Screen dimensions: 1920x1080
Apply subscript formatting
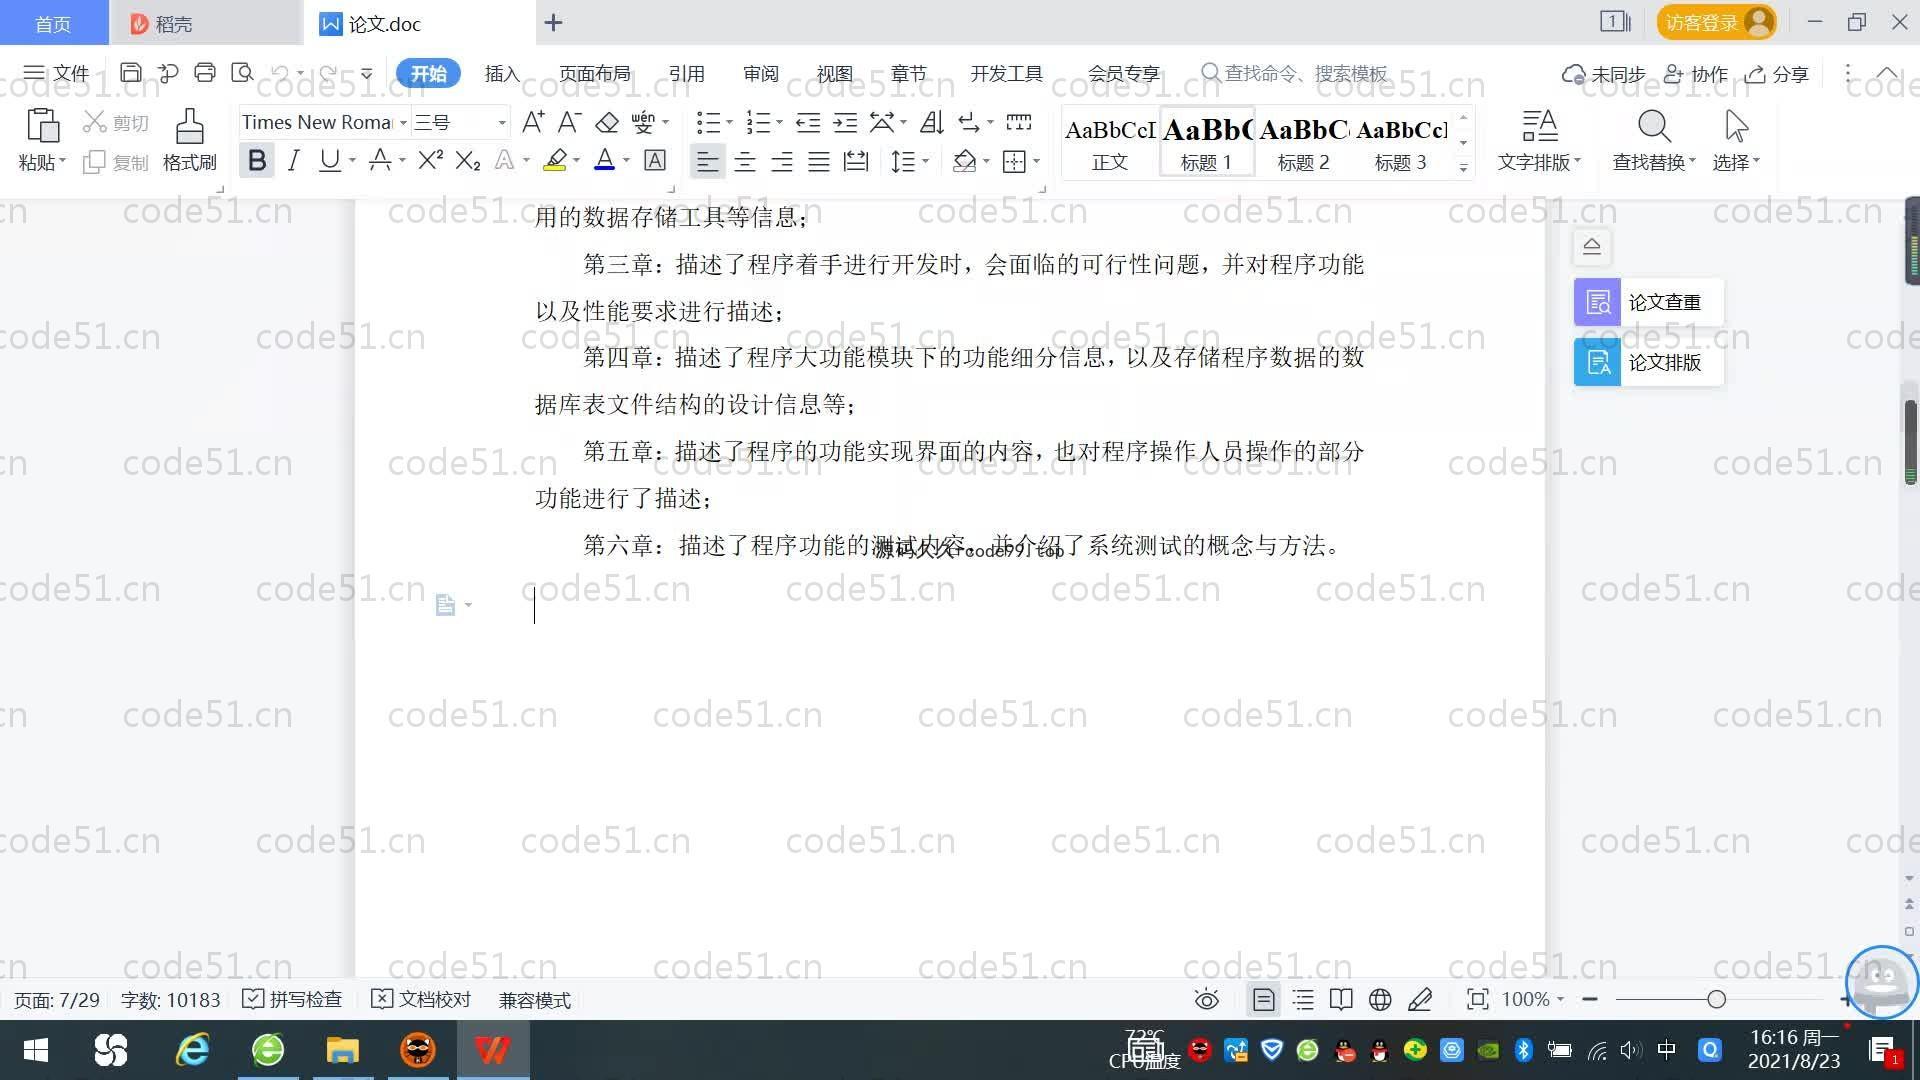[468, 161]
